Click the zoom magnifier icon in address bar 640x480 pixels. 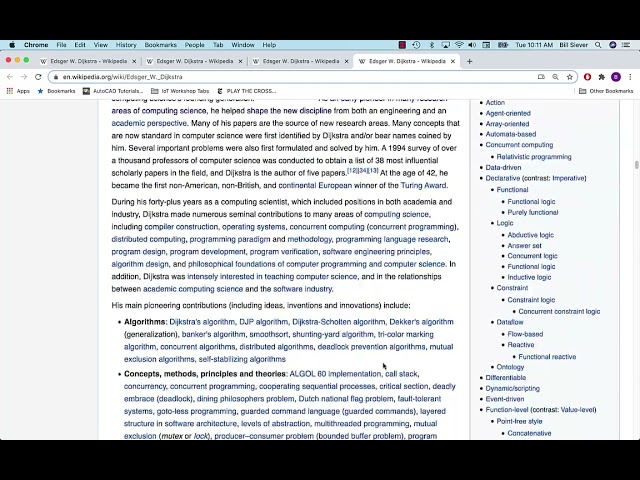point(555,77)
